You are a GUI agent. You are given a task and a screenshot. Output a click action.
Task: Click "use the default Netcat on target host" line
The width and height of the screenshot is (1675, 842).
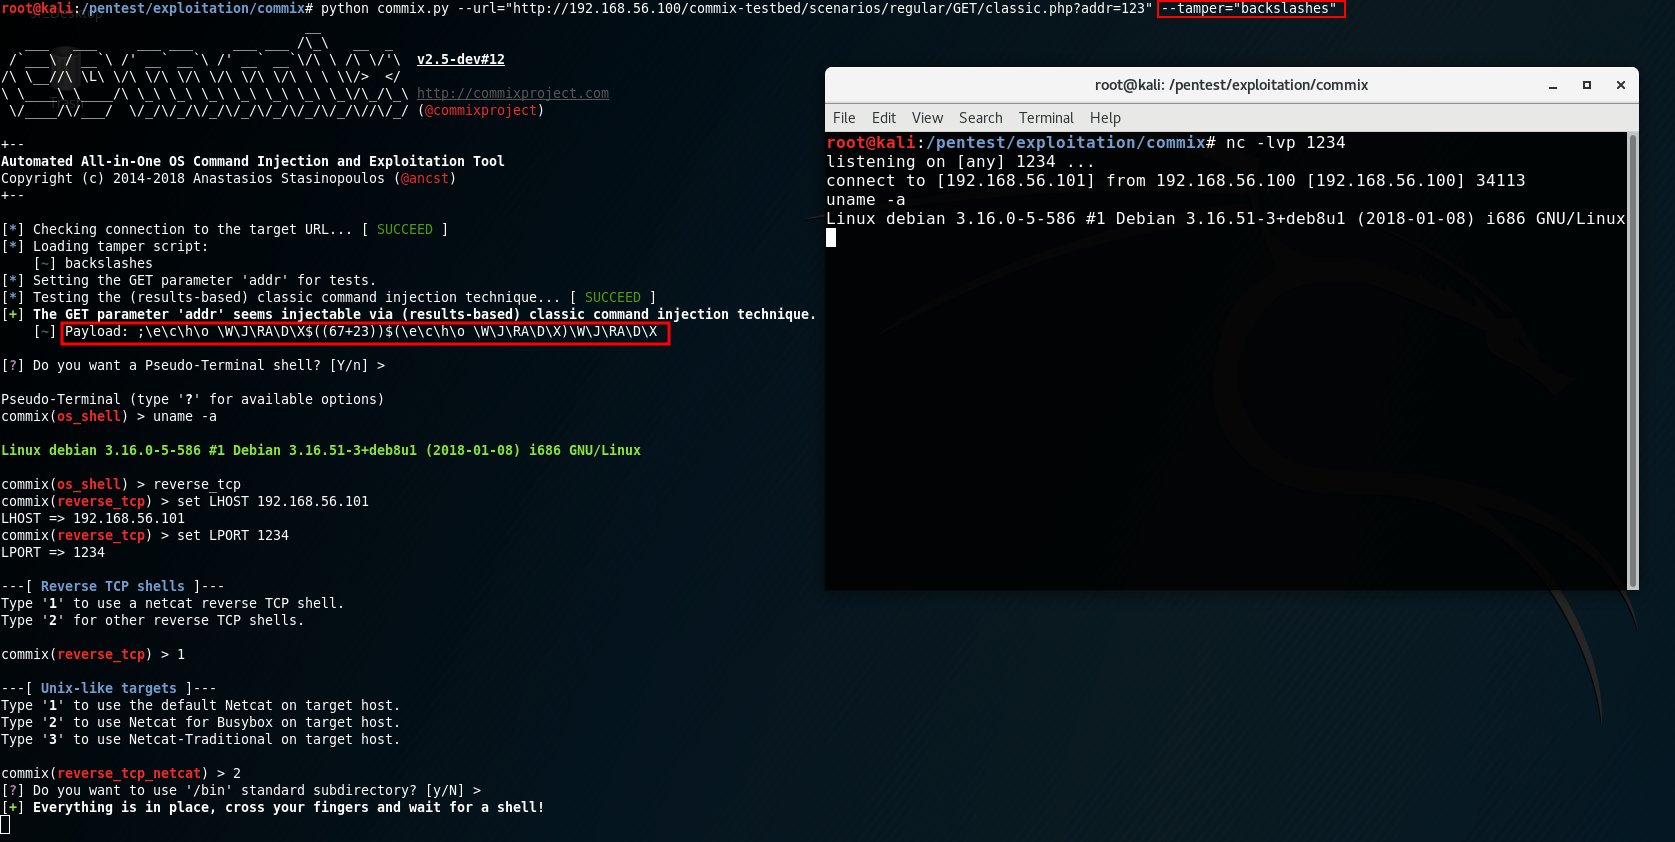pyautogui.click(x=201, y=705)
